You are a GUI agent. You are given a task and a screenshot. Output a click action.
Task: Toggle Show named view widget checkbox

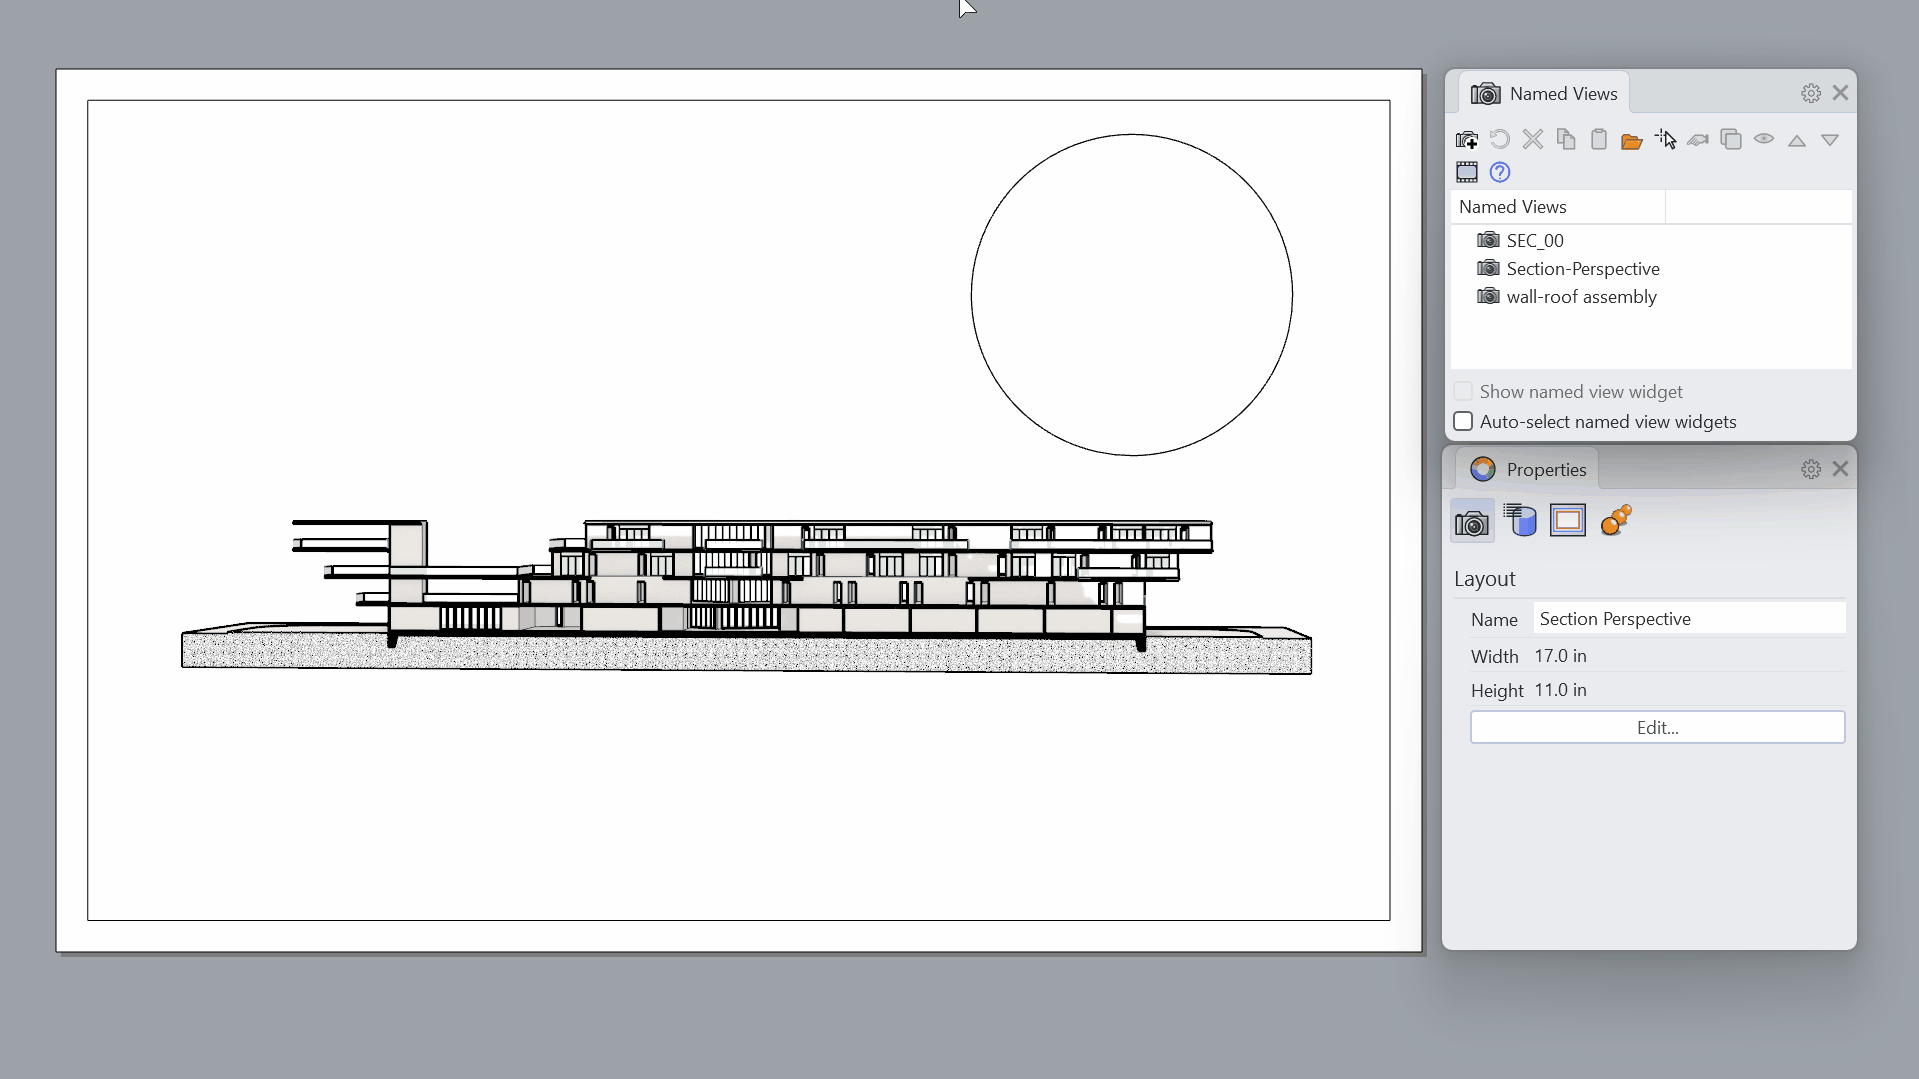[1463, 392]
